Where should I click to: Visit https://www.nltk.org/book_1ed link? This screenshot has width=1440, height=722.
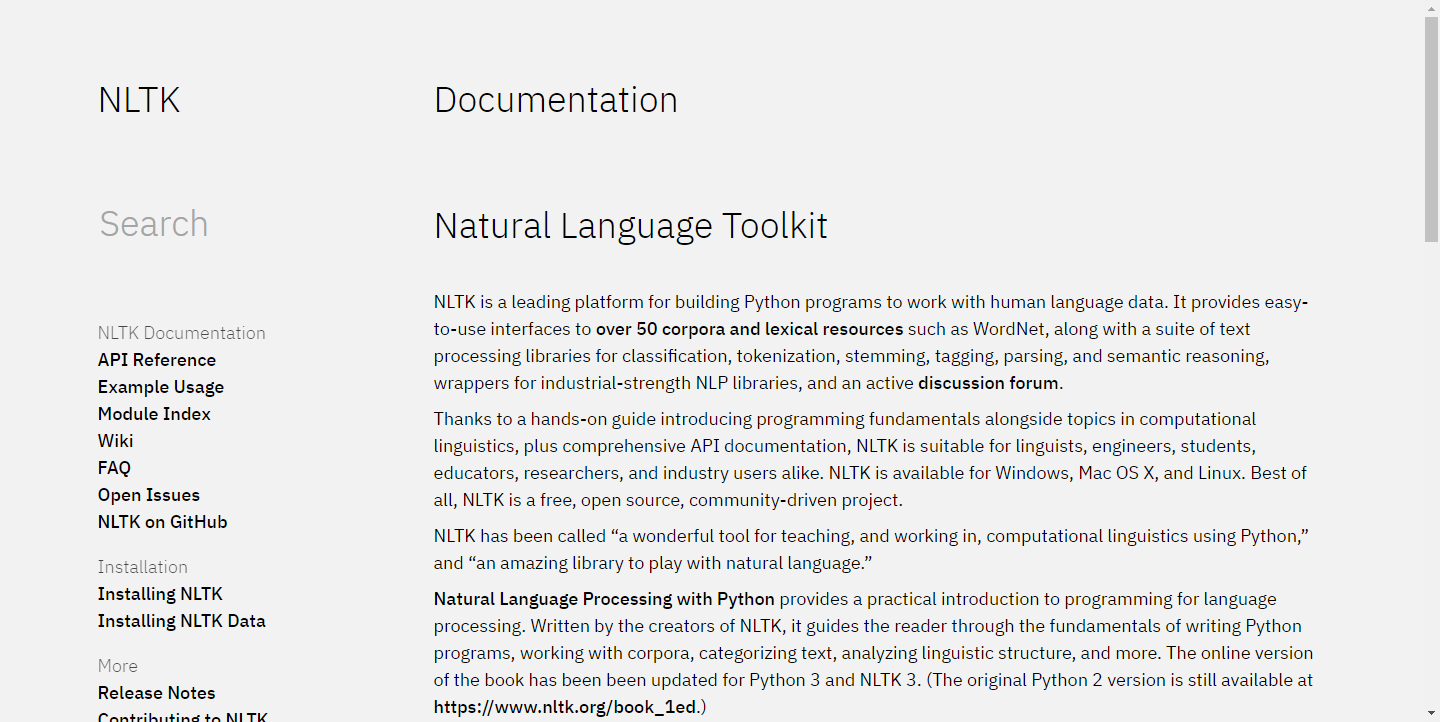coord(565,707)
